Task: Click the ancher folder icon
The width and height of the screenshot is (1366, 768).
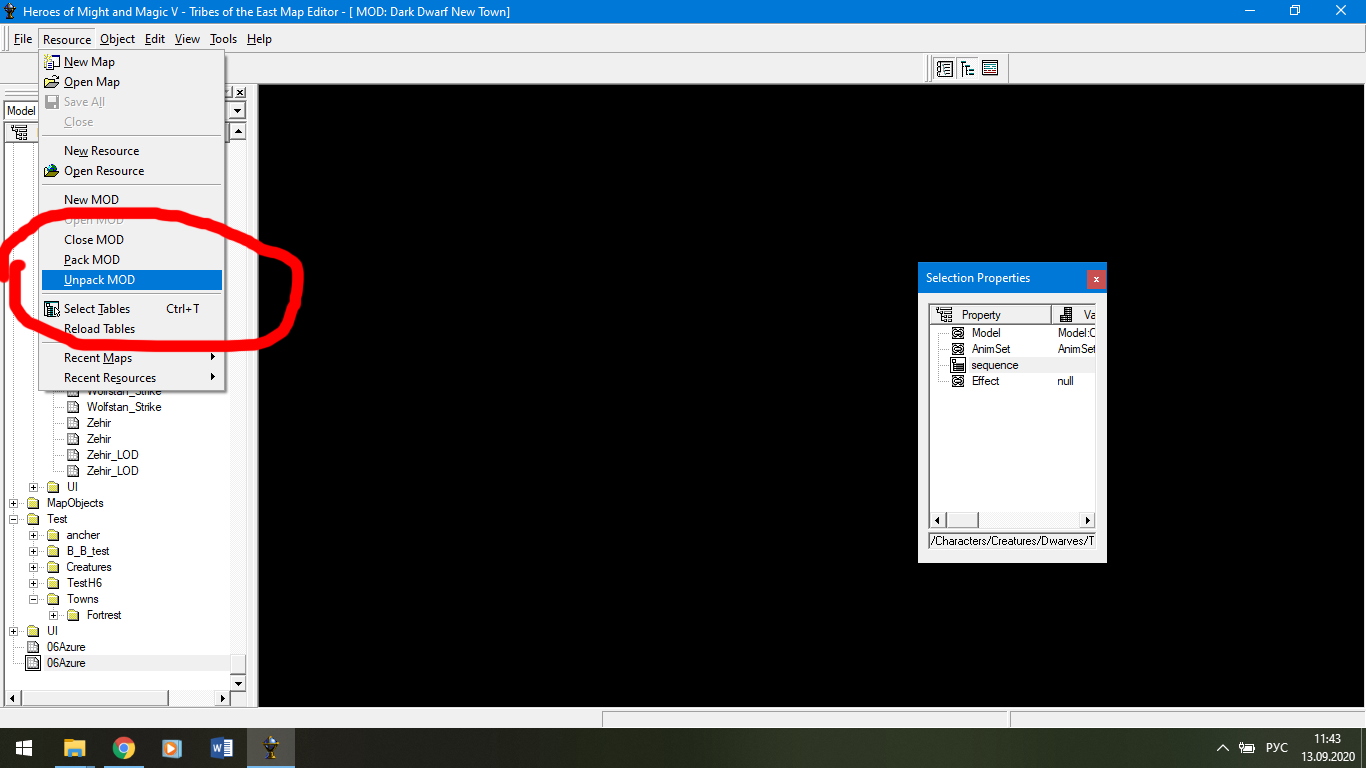Action: point(54,535)
